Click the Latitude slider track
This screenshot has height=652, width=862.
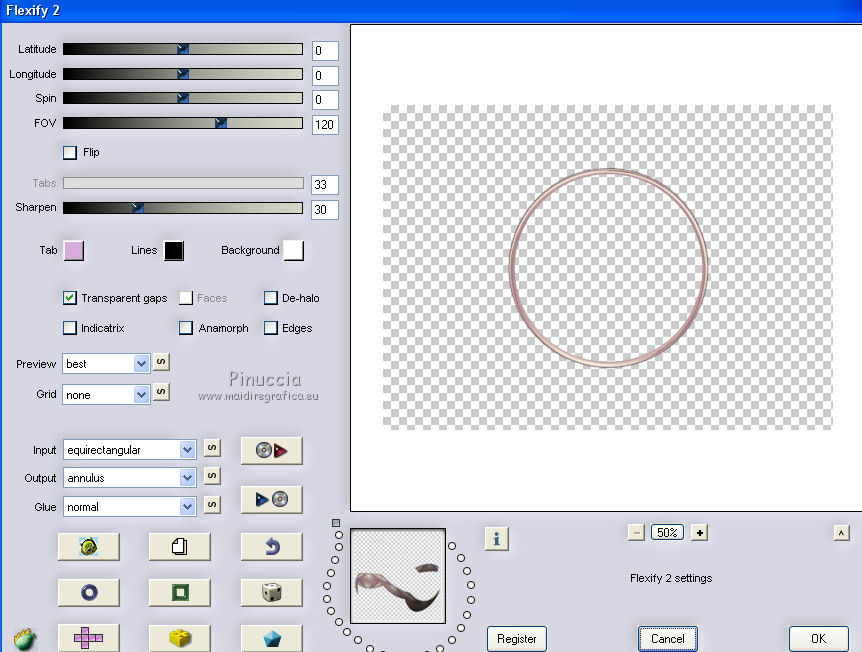point(183,49)
